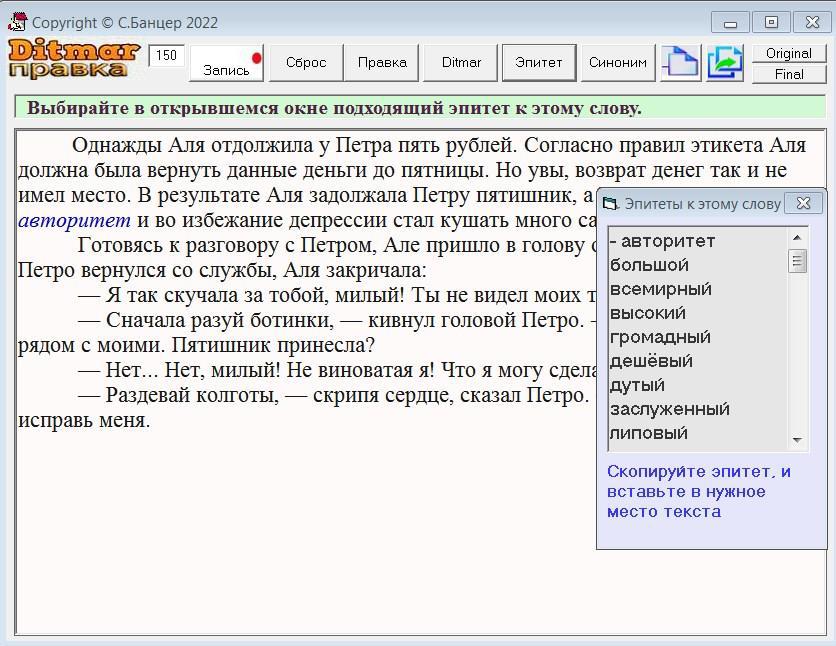Viewport: 836px width, 646px height.
Task: Start recording with the Запись button
Action: [x=228, y=62]
